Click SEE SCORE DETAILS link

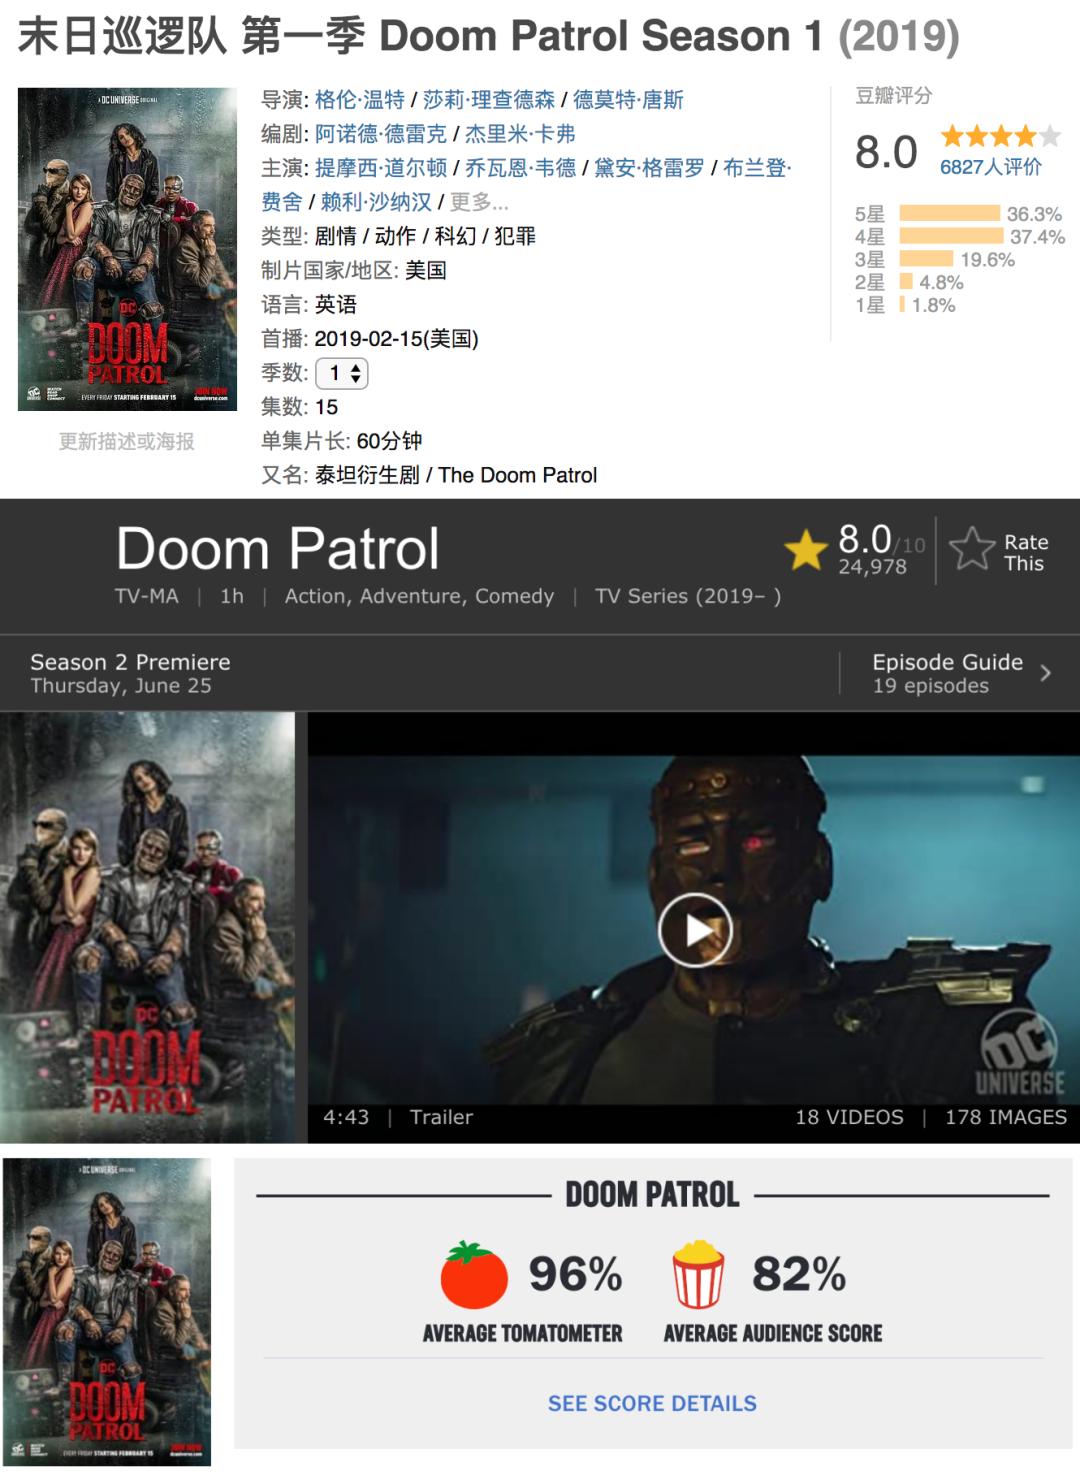[x=652, y=1403]
